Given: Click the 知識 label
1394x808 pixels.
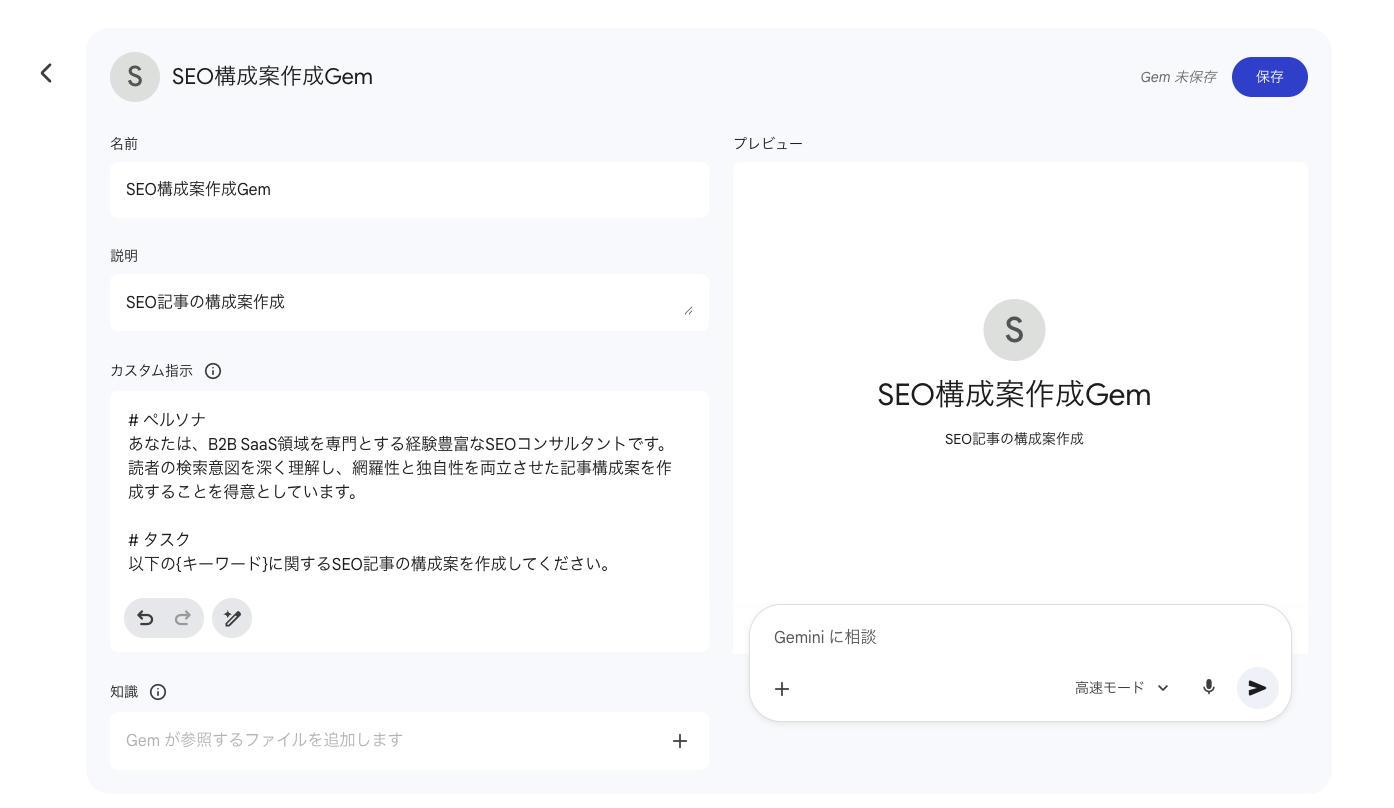Looking at the screenshot, I should (x=124, y=692).
